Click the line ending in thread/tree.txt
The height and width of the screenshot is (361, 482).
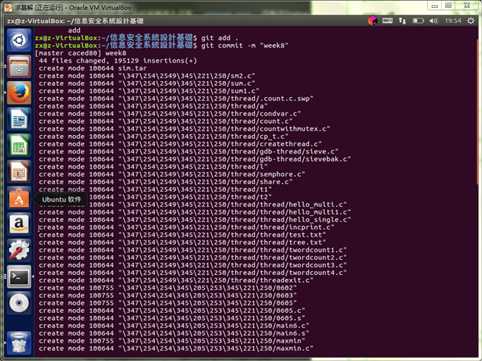(x=182, y=242)
